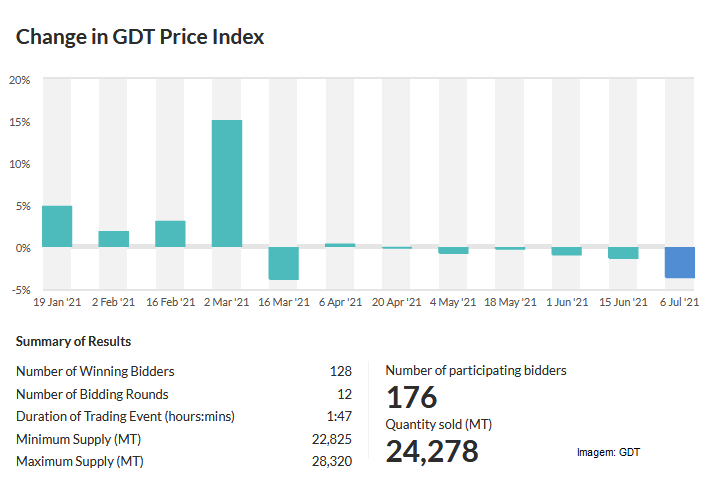Click the '2 Feb '21' axis label
718x491 pixels.
tap(113, 302)
